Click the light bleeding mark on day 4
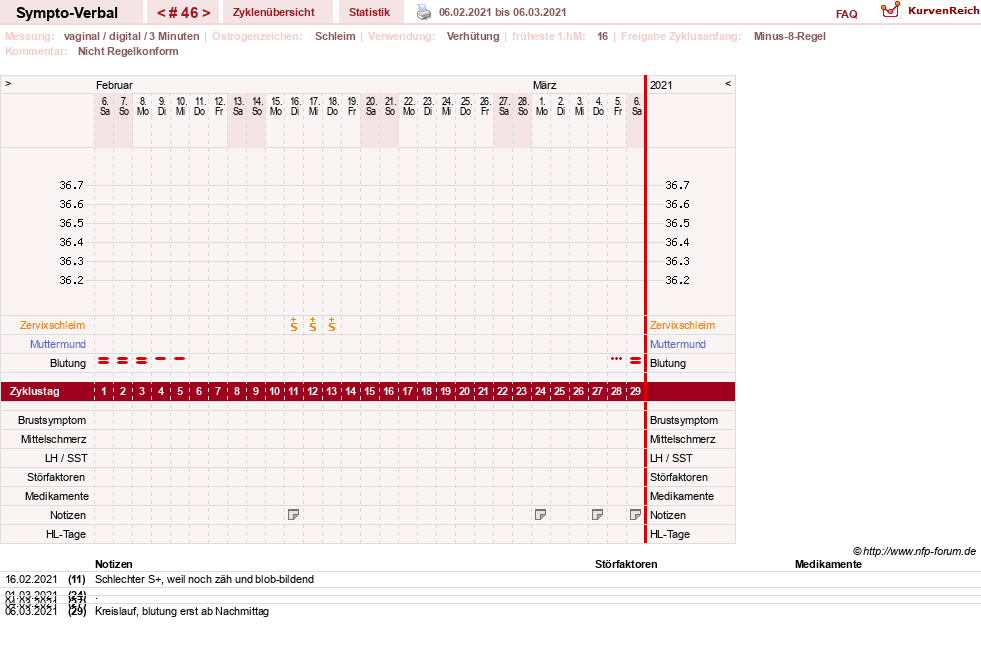 coord(161,358)
